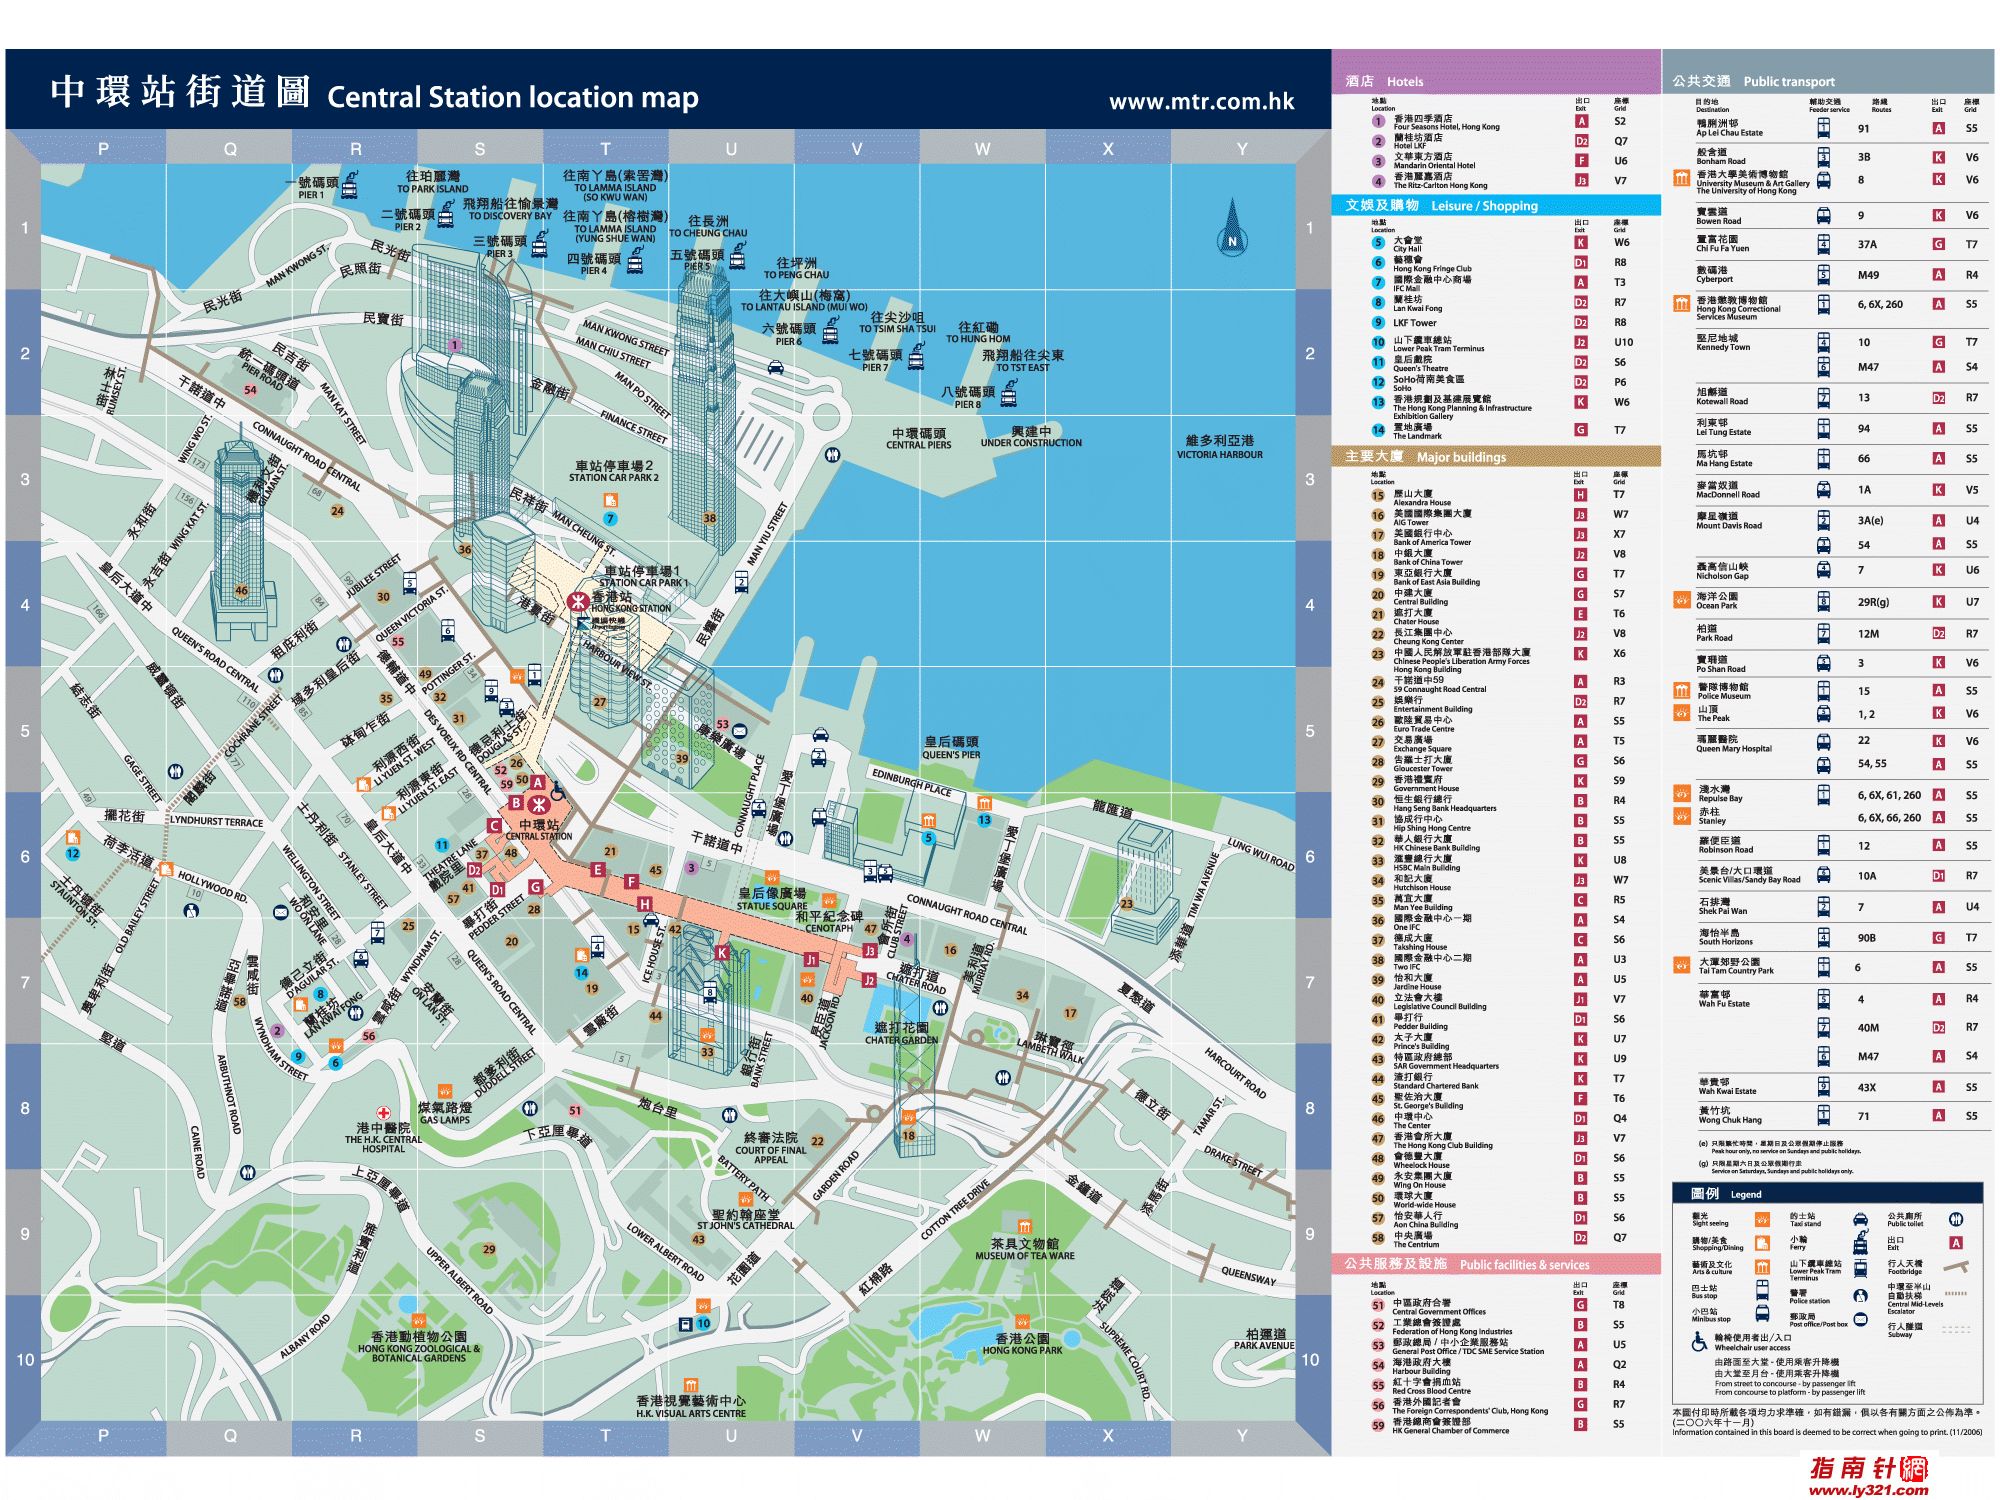Click the red Exit A swatch in legend
This screenshot has height=1500, width=2000.
tap(1956, 1243)
